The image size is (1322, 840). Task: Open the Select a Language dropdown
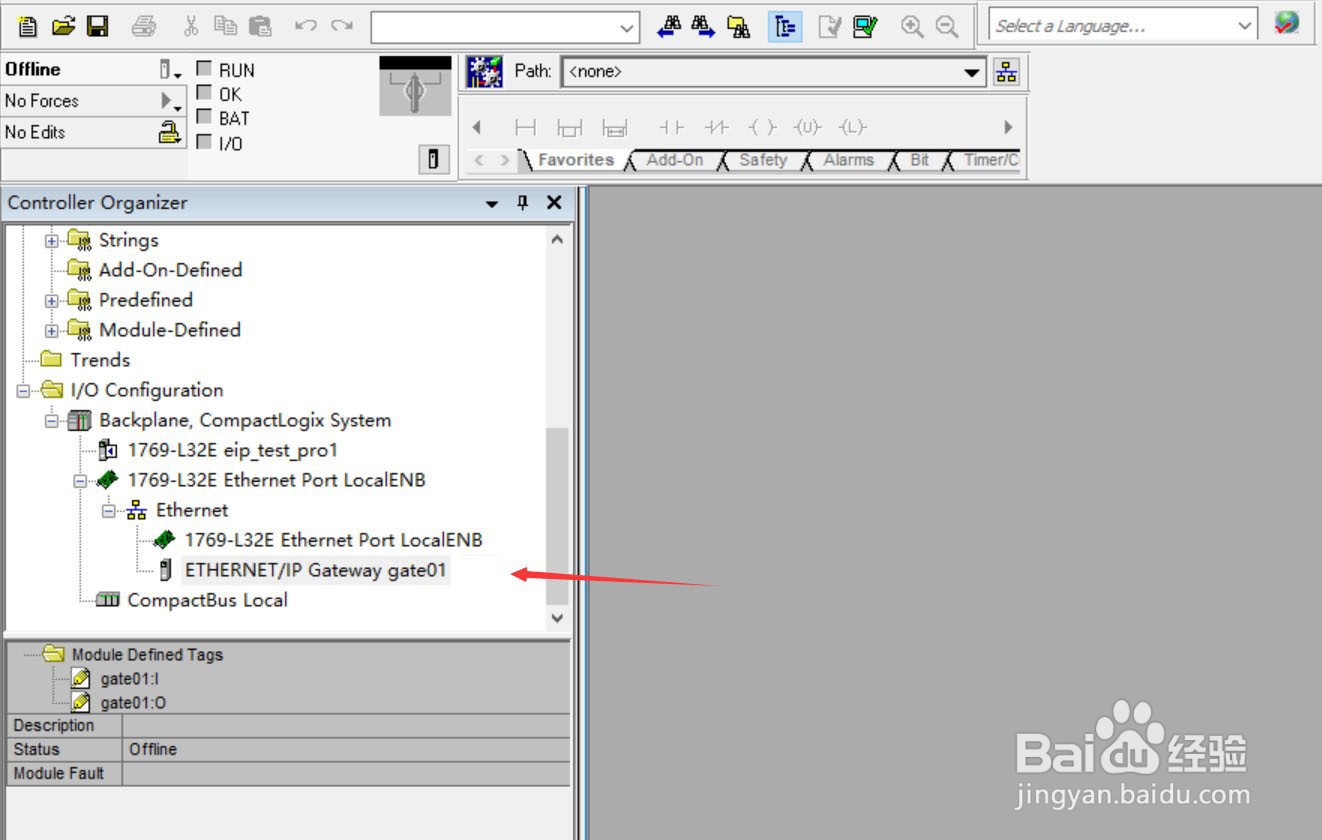(1245, 25)
